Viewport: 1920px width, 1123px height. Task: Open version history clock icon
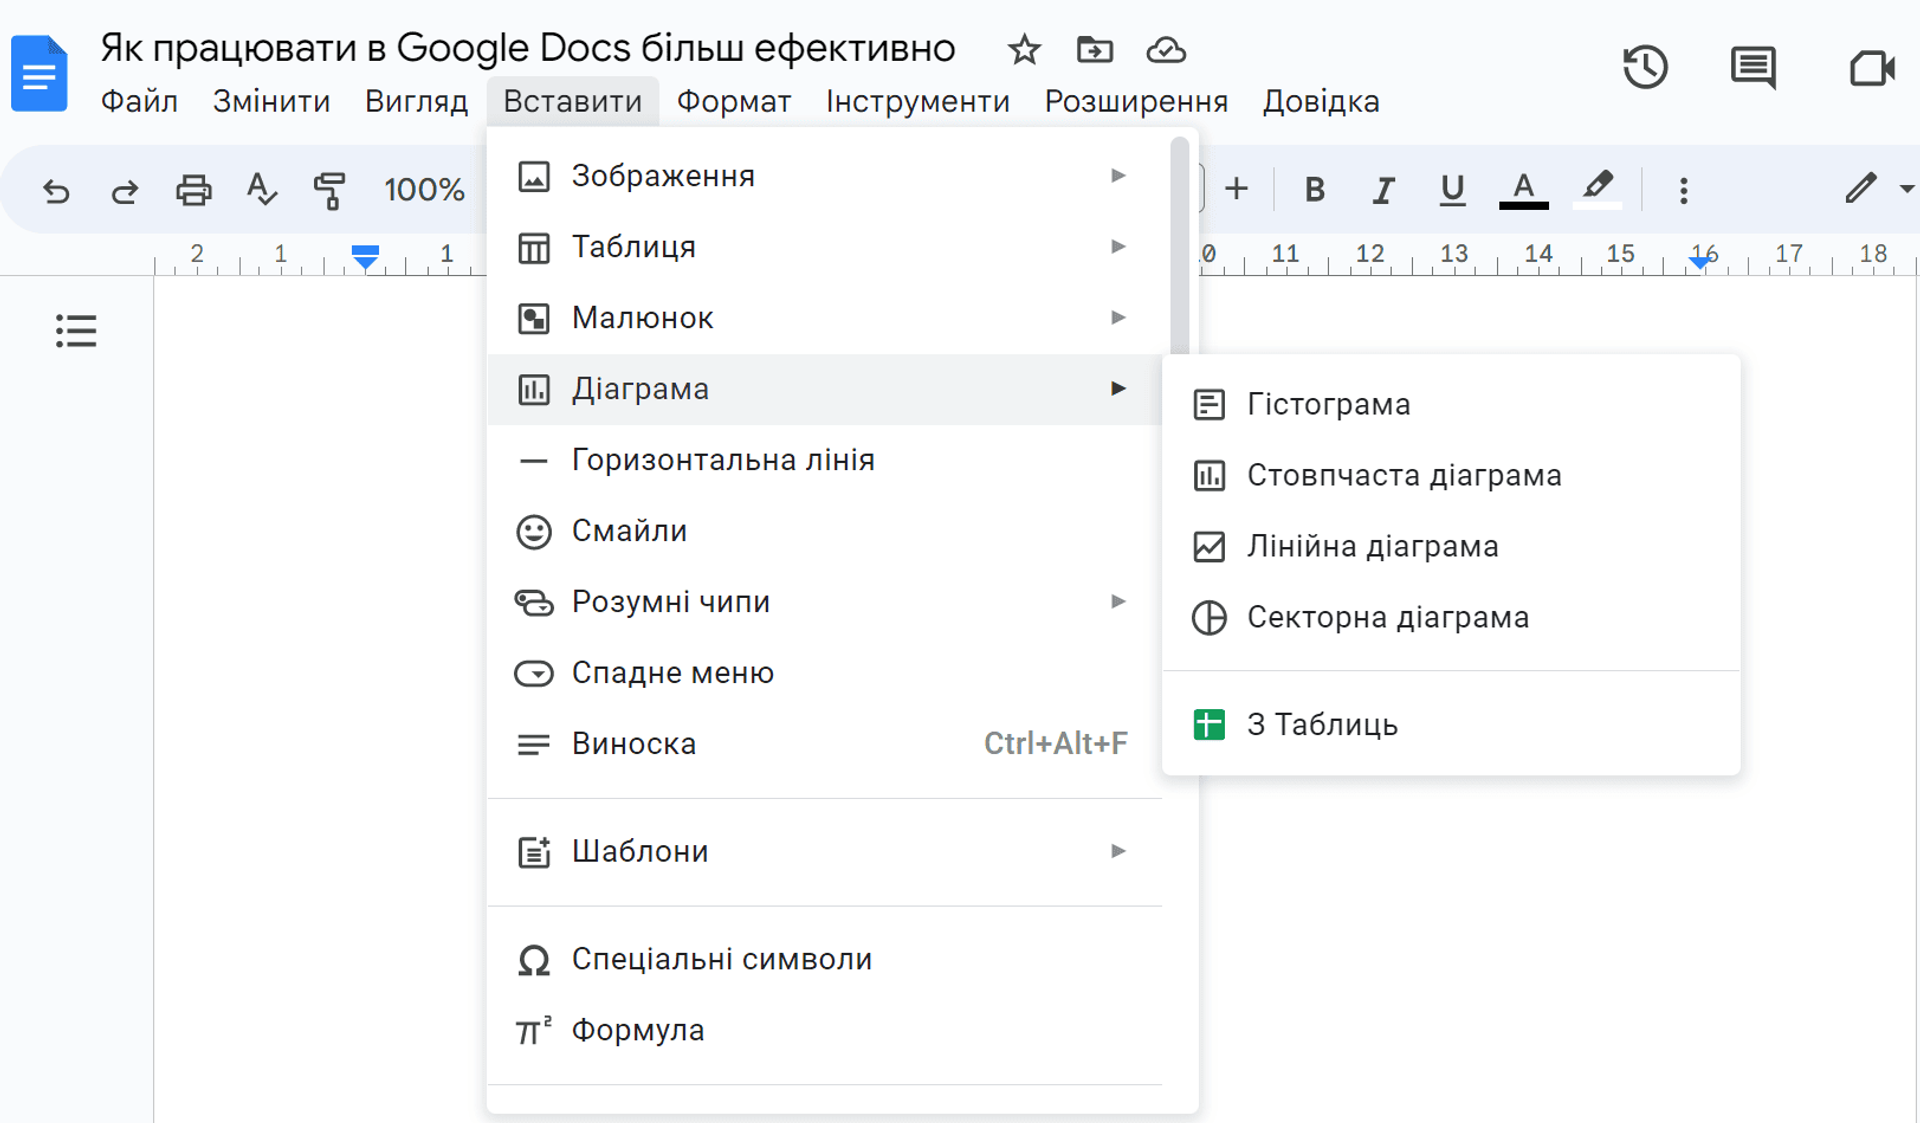point(1645,68)
